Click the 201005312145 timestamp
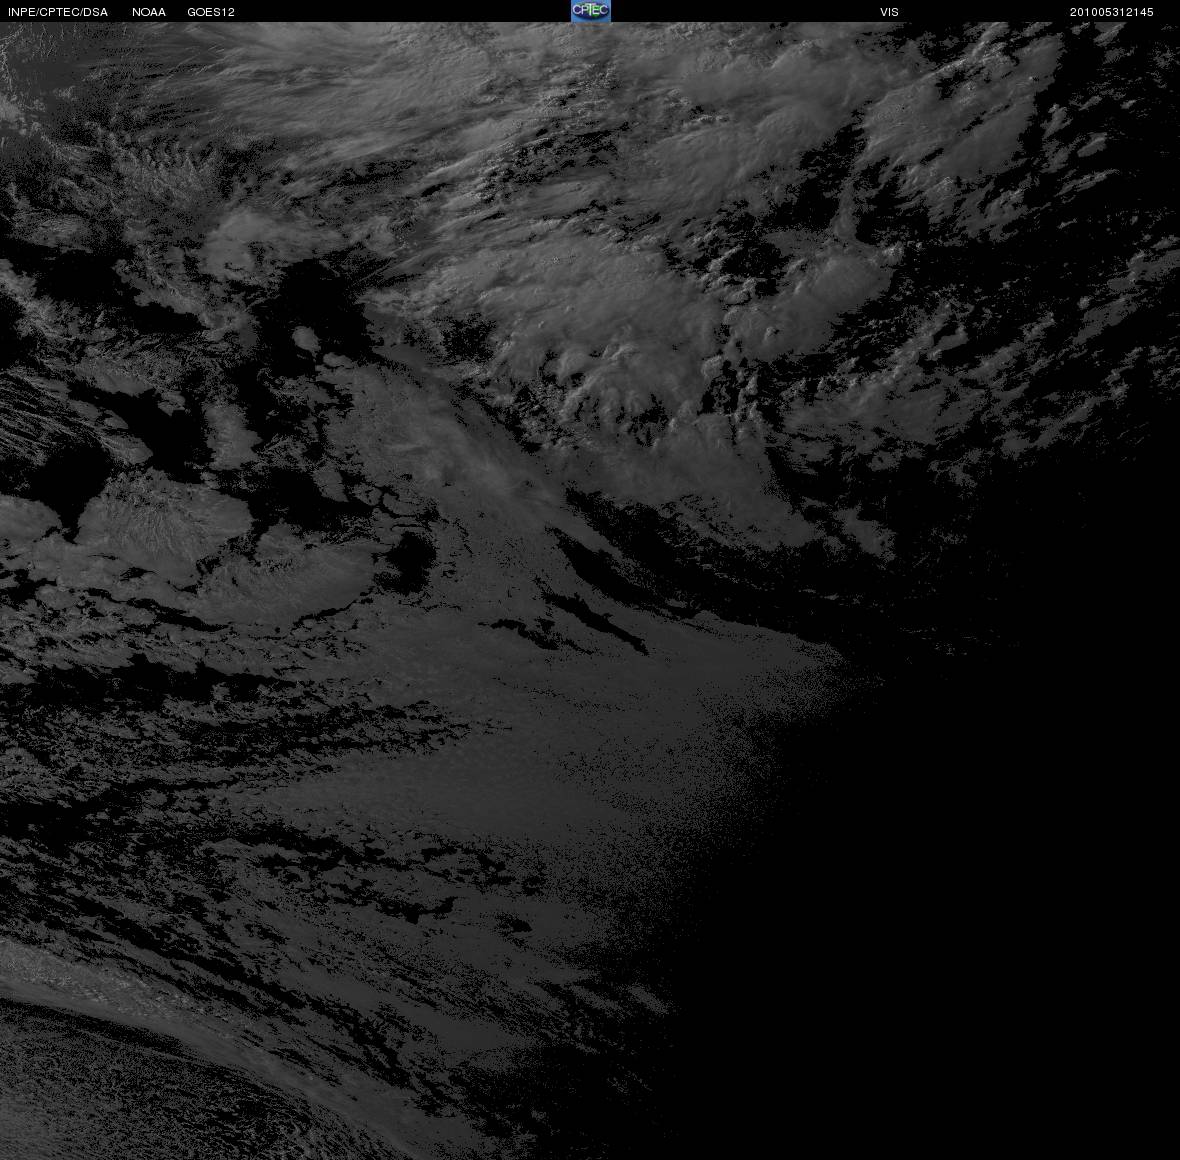The width and height of the screenshot is (1180, 1160). [x=1112, y=12]
